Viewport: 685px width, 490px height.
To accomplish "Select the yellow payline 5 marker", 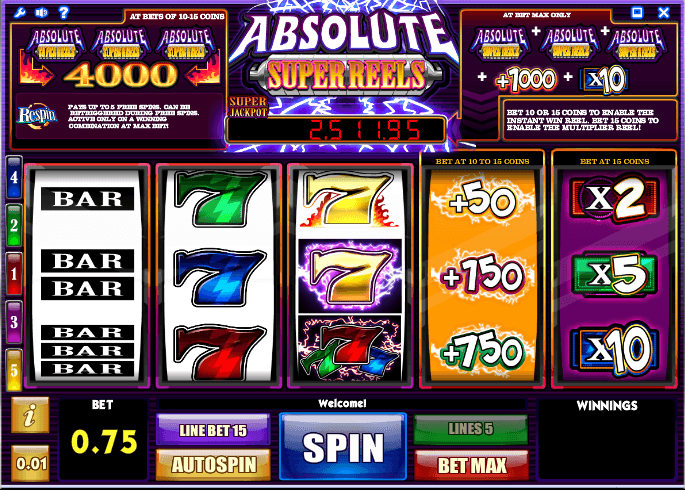I will pos(14,370).
